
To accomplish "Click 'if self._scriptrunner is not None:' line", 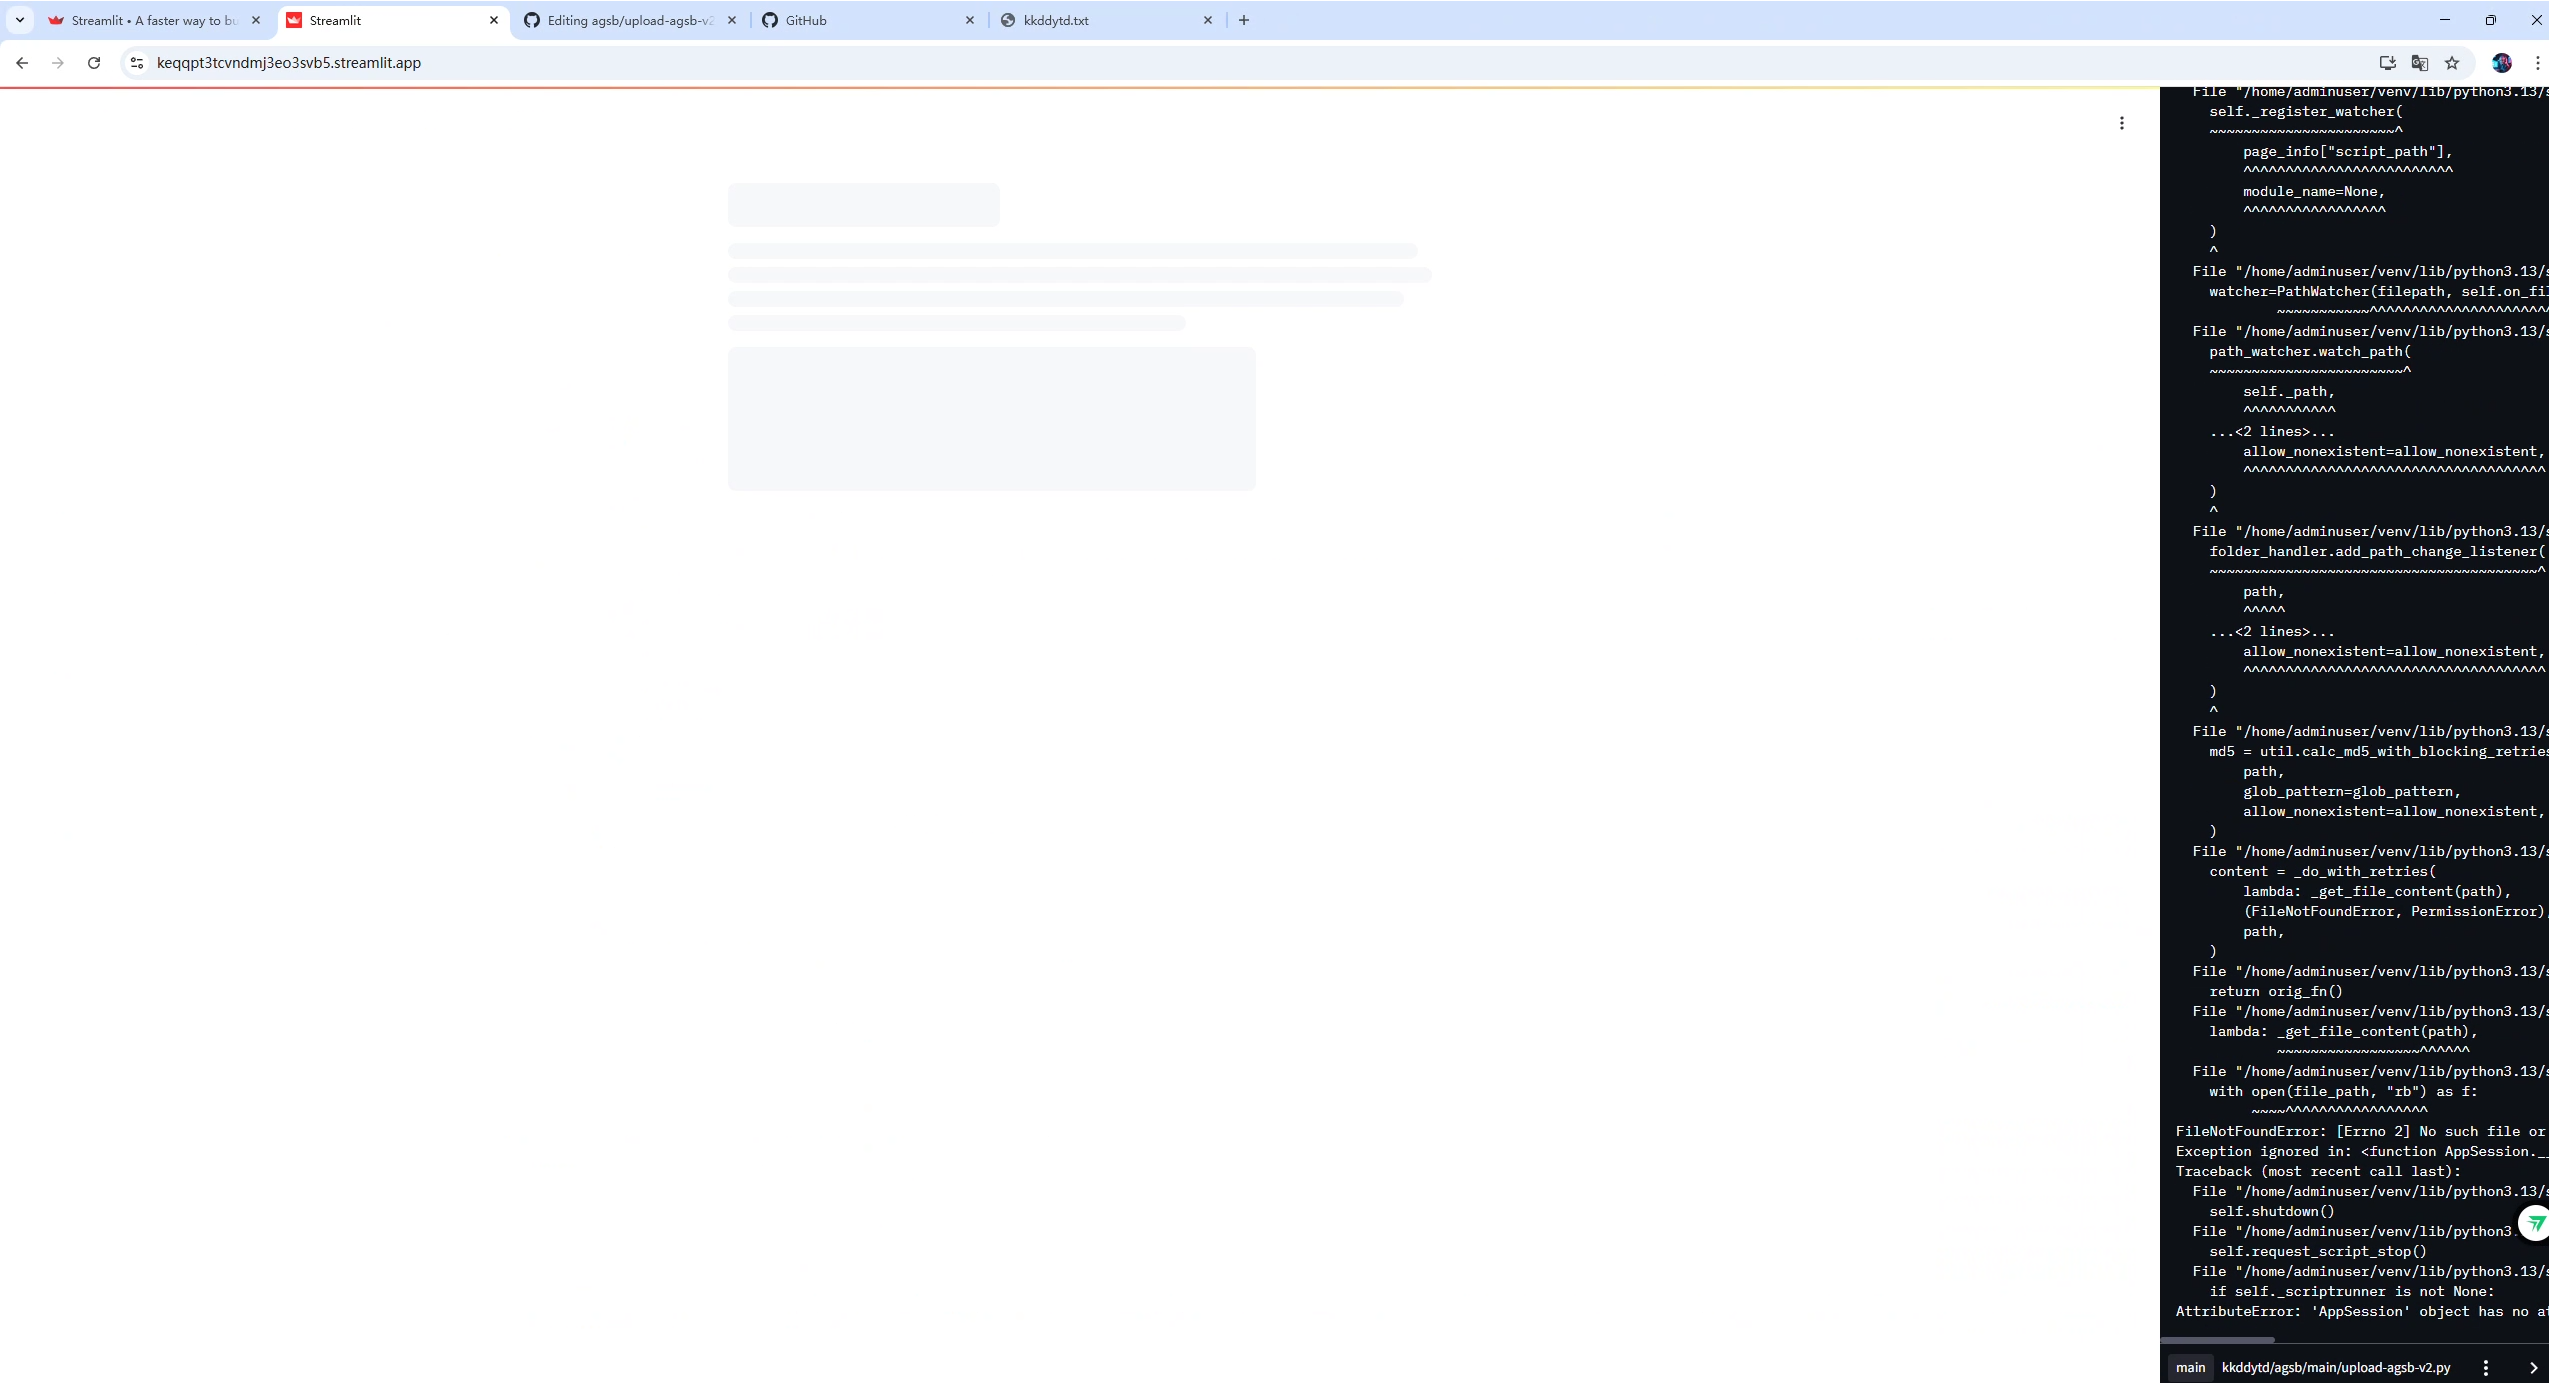I will (x=2352, y=1291).
